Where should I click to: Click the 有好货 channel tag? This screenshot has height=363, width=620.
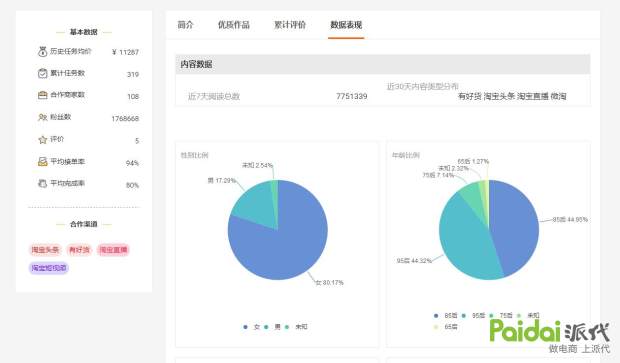[x=79, y=250]
